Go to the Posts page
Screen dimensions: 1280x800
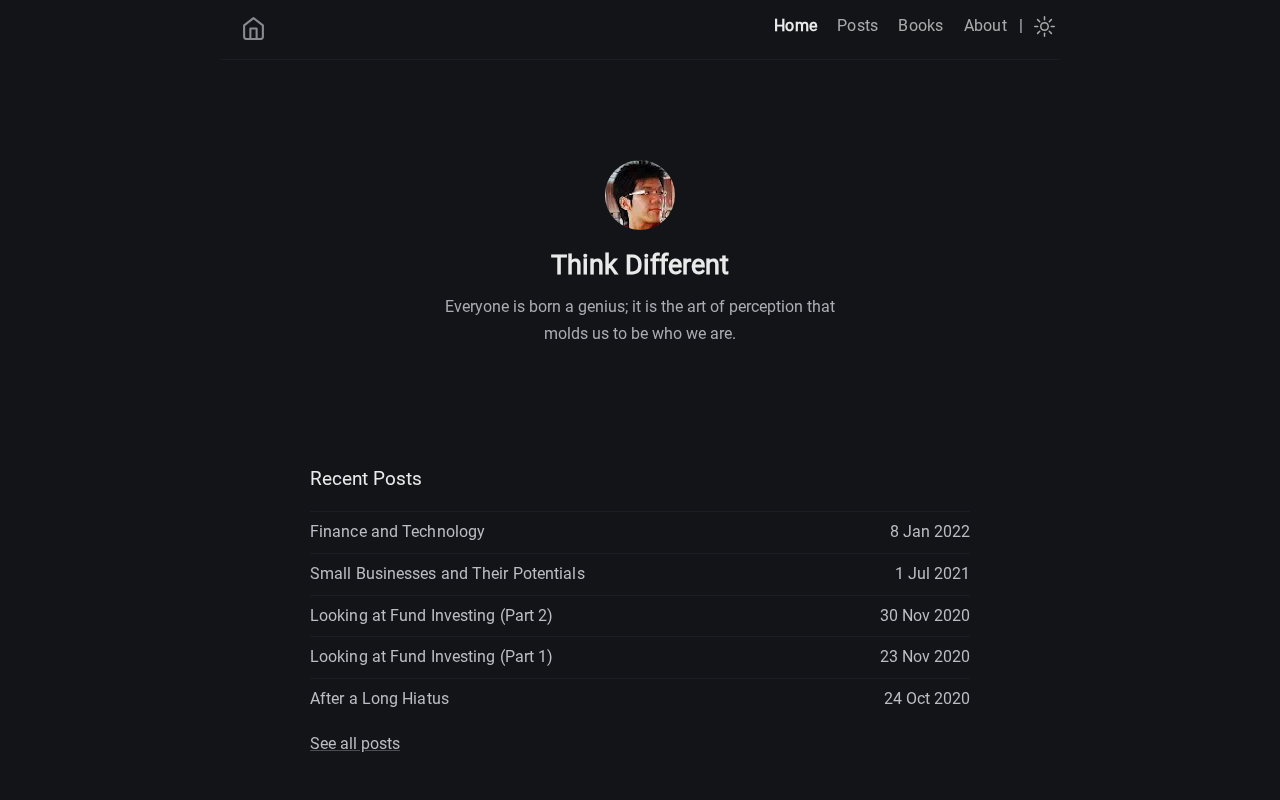click(857, 26)
